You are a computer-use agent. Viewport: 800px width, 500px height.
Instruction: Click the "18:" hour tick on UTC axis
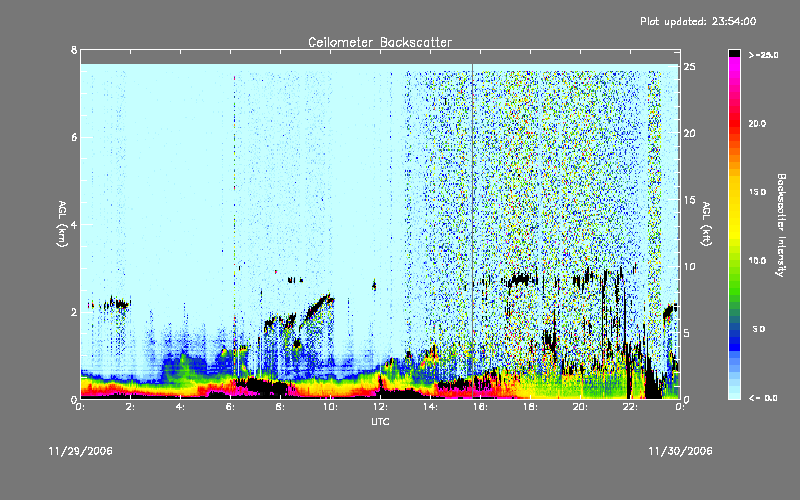(530, 407)
